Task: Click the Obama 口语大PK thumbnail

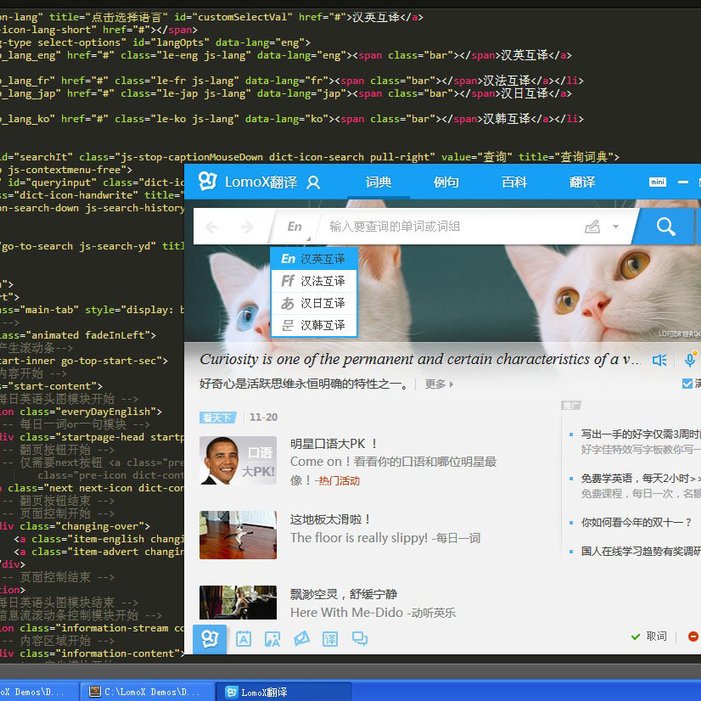Action: click(238, 460)
